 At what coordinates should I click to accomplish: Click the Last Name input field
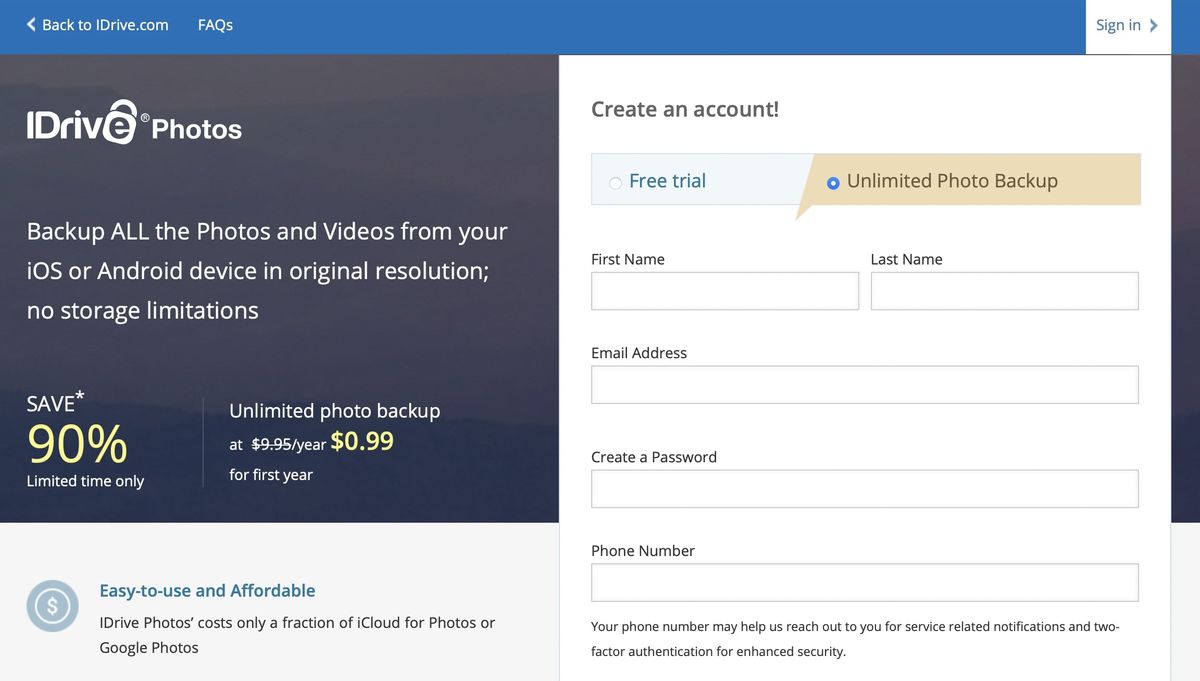1004,291
